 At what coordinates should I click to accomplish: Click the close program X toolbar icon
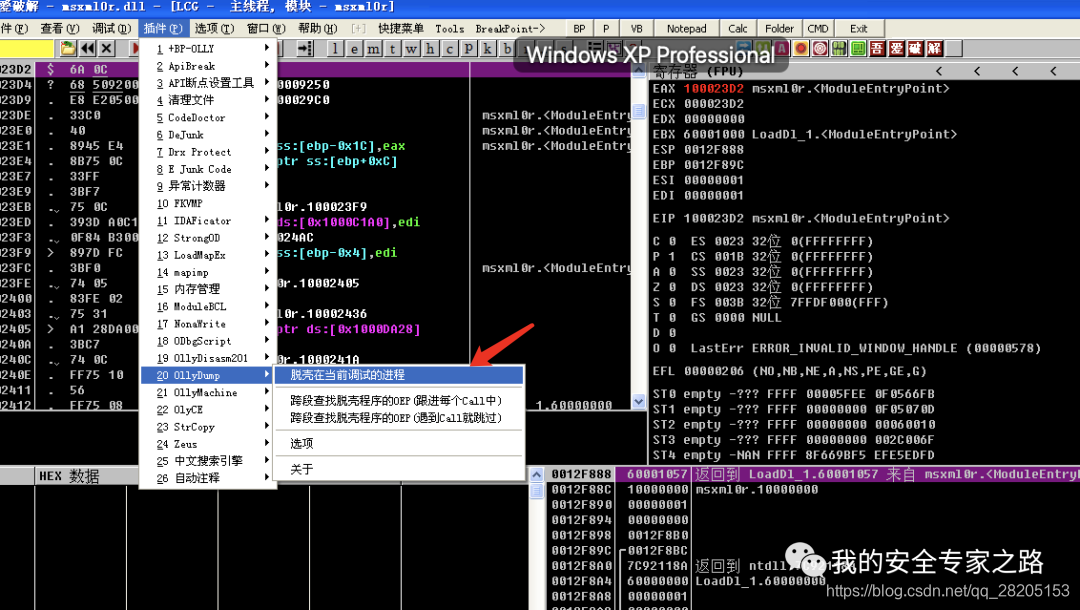pos(106,48)
